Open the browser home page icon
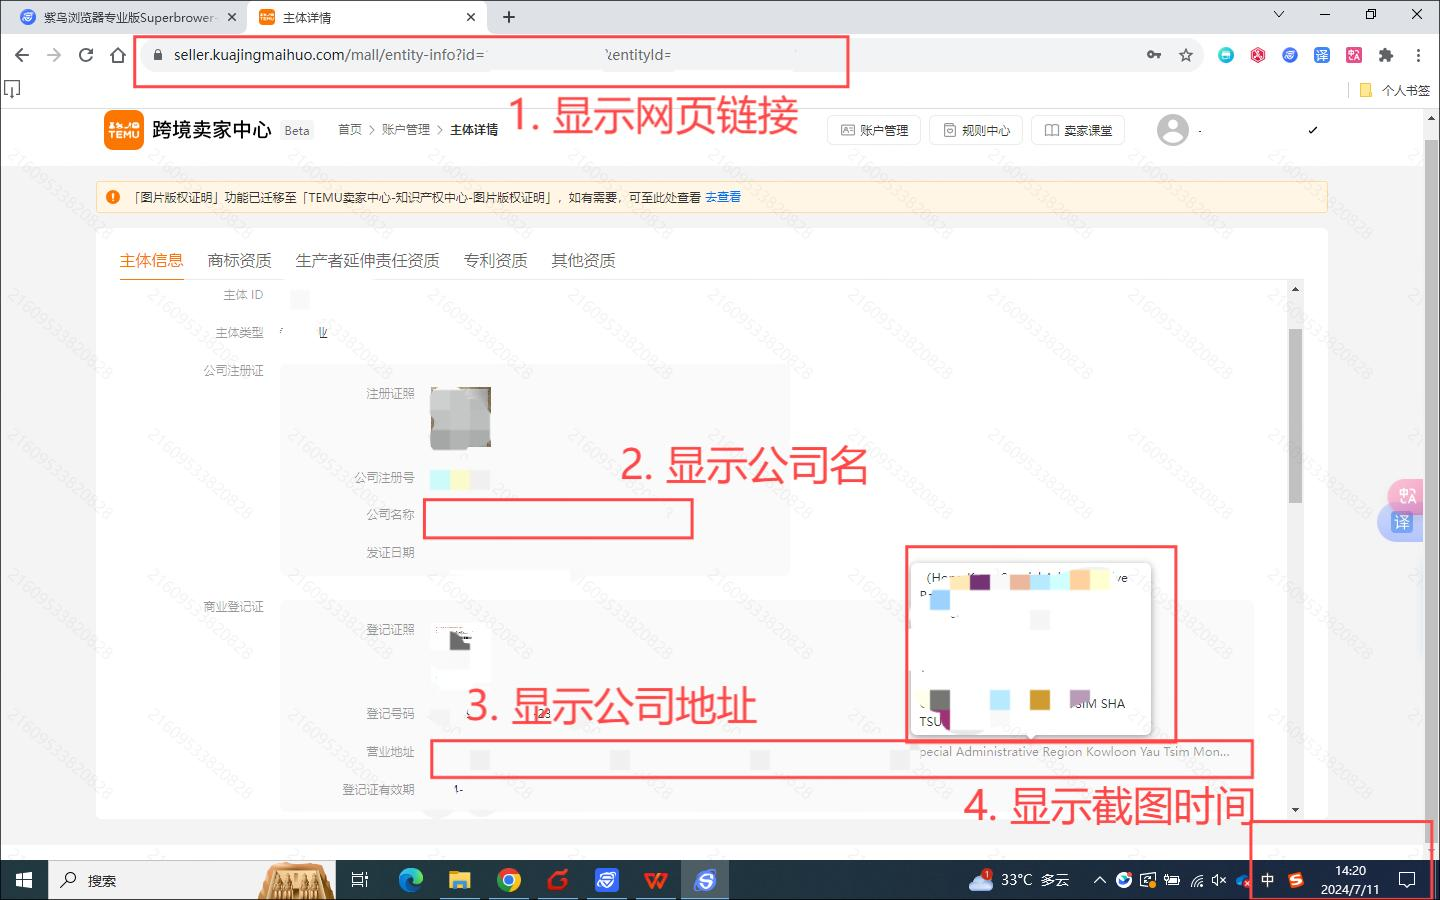 118,55
